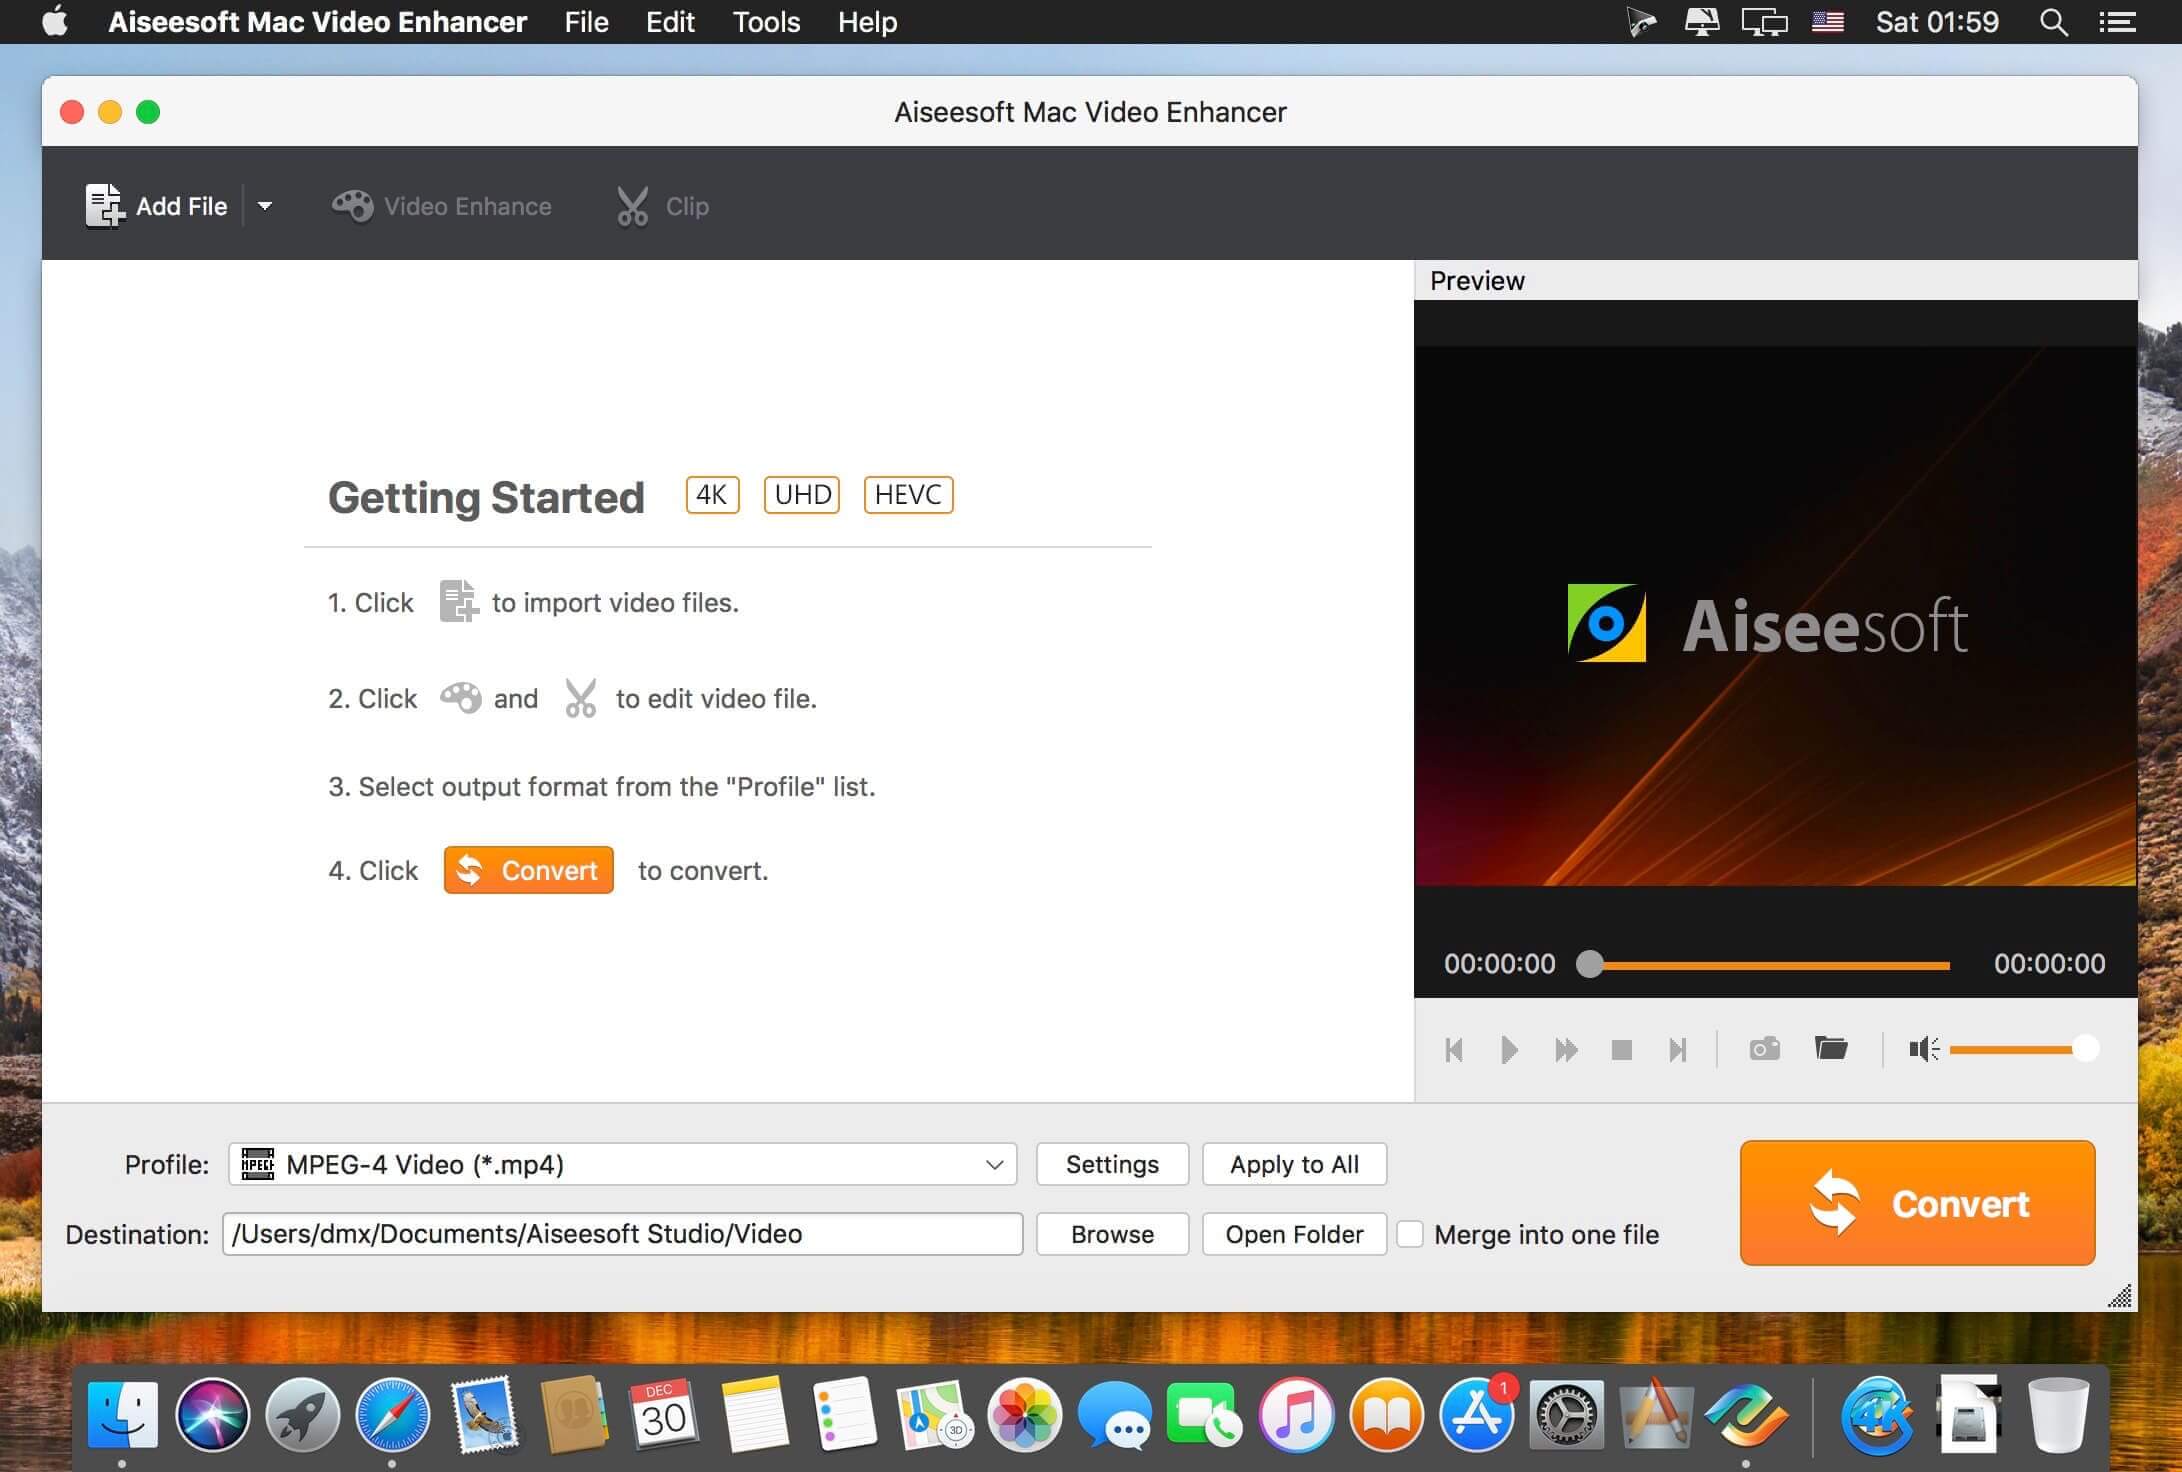
Task: Open Maps from the Dock
Action: (935, 1415)
